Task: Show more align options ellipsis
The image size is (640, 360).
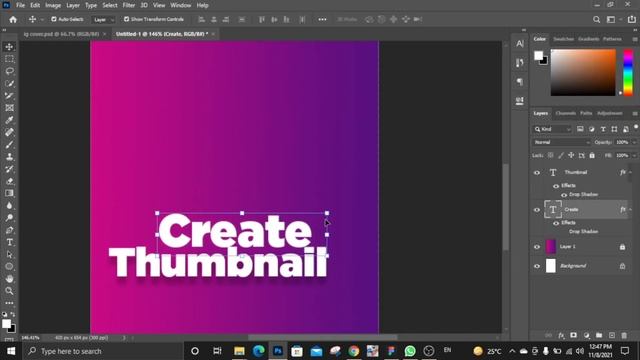Action: (x=322, y=19)
